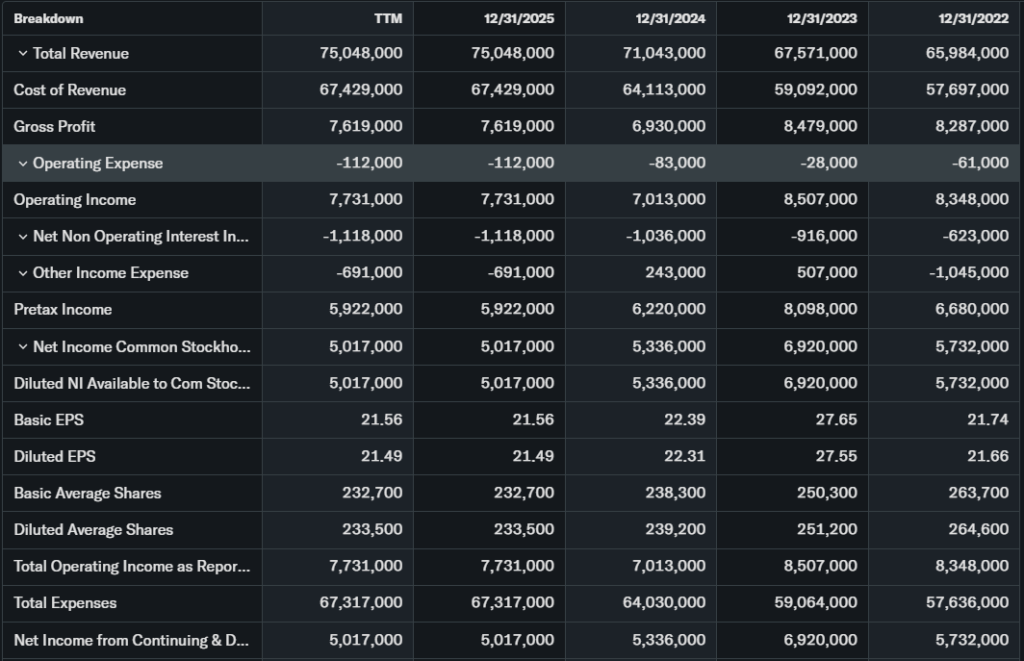This screenshot has height=661, width=1024.
Task: Expand Net Income Common Stockholders chevron
Action: pos(22,347)
